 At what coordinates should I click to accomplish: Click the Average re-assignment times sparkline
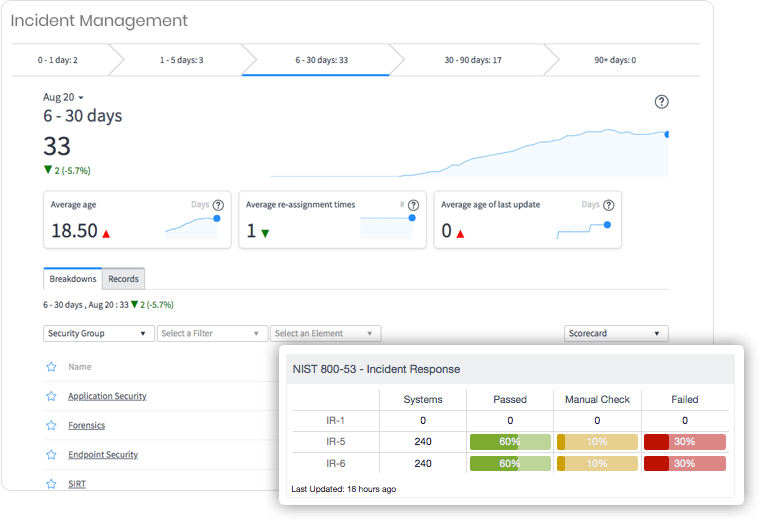(387, 227)
